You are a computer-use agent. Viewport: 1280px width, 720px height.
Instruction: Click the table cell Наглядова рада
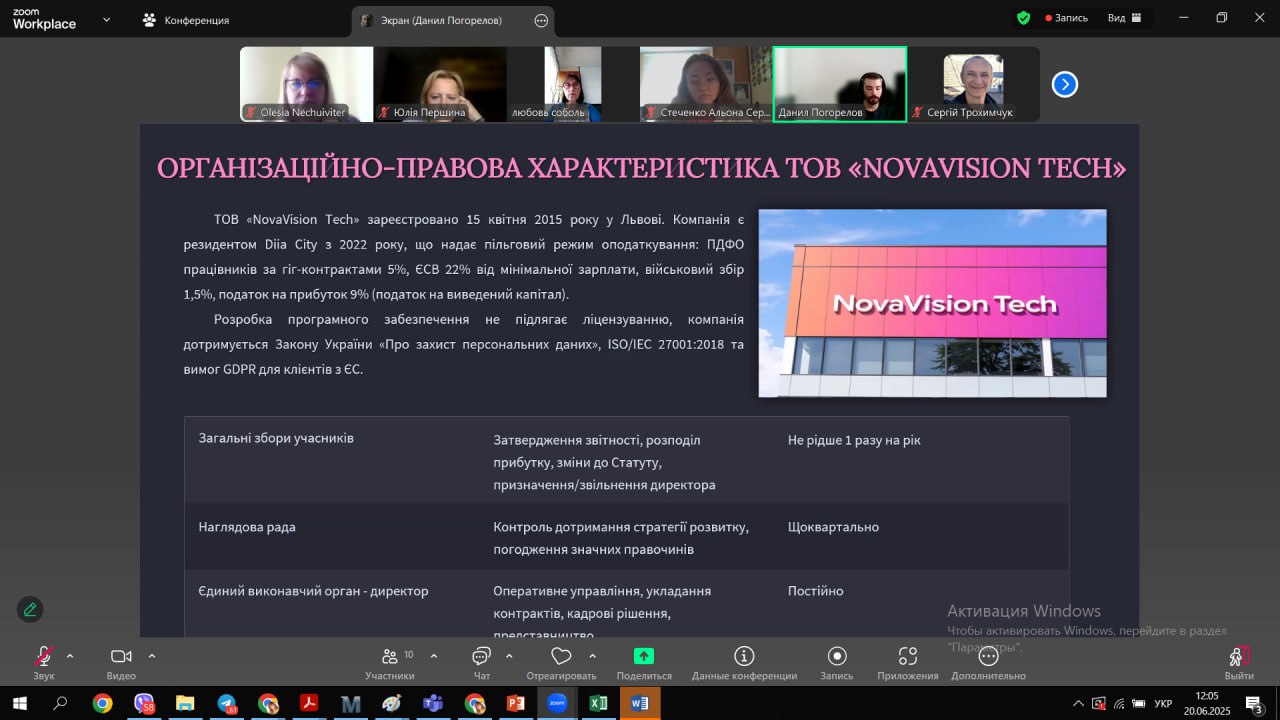point(247,527)
